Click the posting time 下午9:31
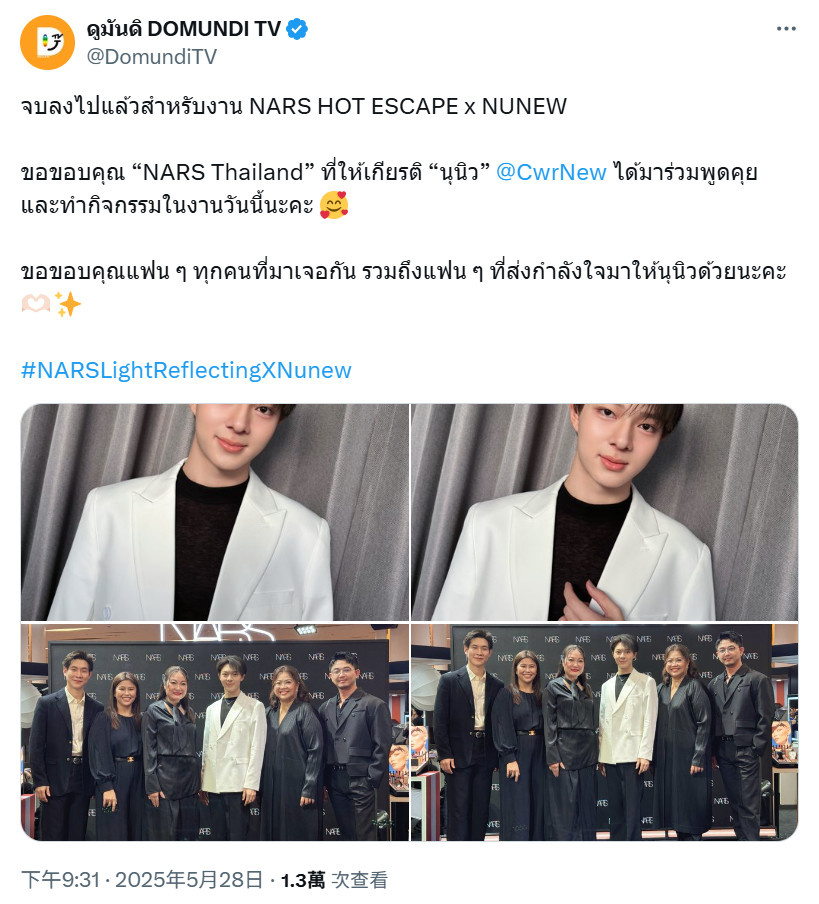Viewport: 819px width, 904px height. point(61,880)
